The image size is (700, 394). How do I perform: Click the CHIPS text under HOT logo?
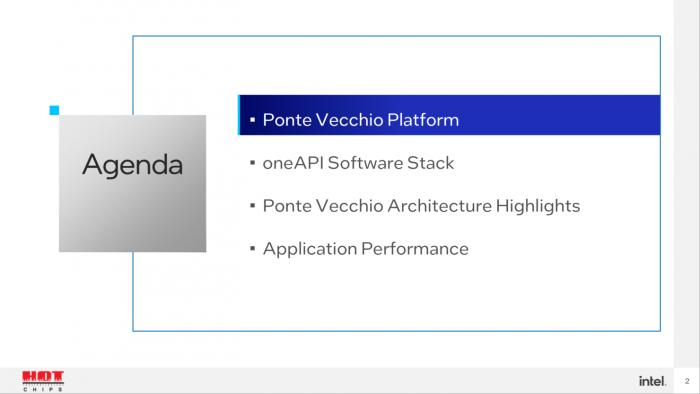point(43,390)
